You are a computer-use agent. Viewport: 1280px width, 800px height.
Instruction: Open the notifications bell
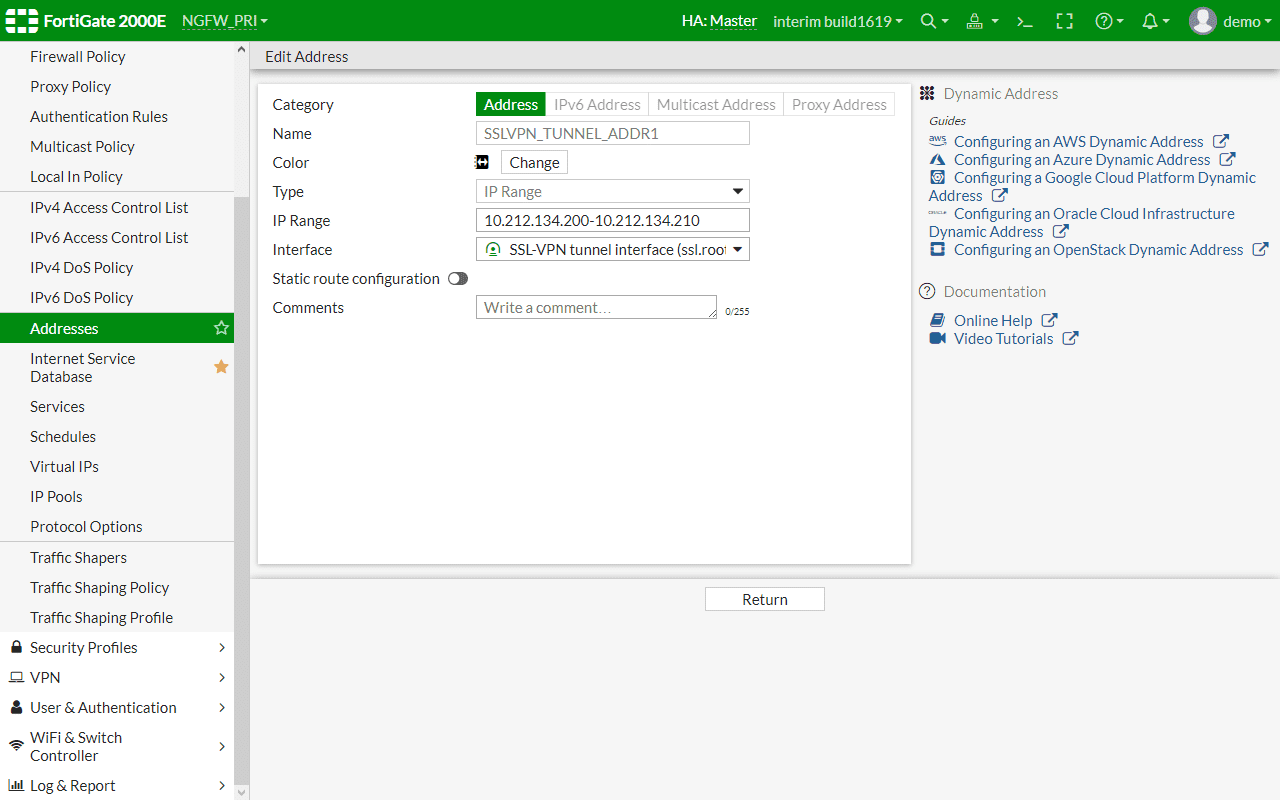pyautogui.click(x=1155, y=21)
